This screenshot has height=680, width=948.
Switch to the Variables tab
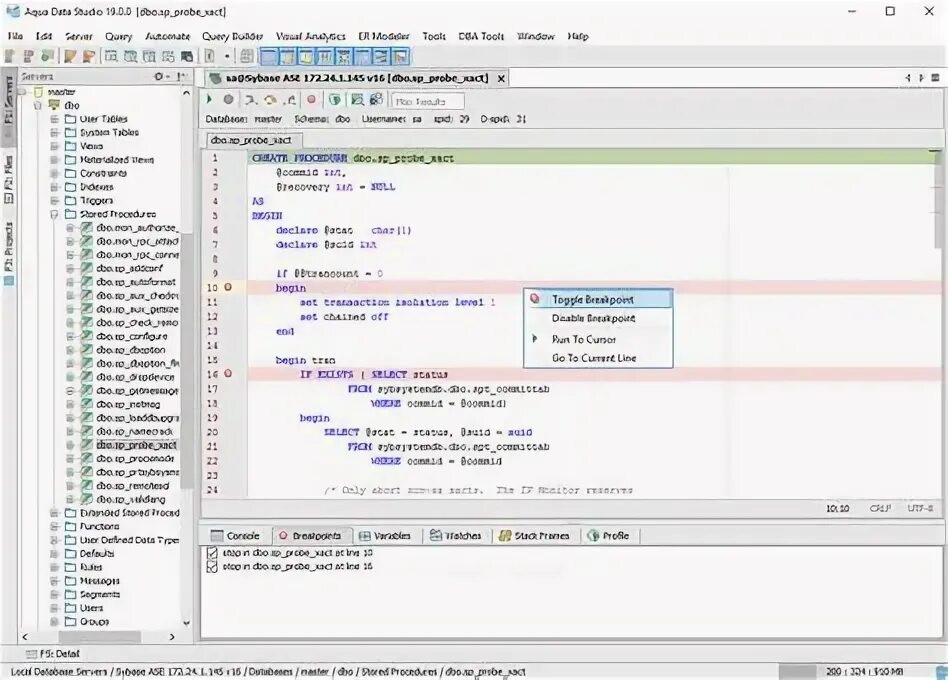tap(385, 536)
